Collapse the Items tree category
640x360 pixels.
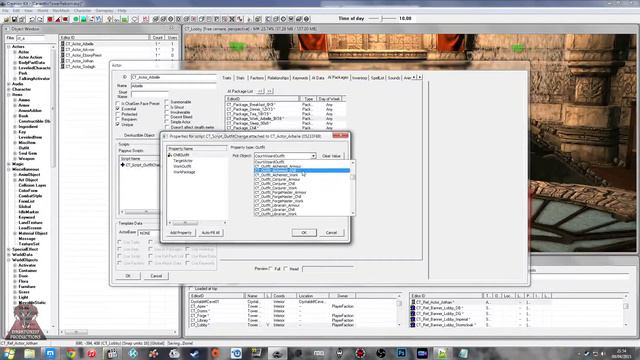coord(9,95)
